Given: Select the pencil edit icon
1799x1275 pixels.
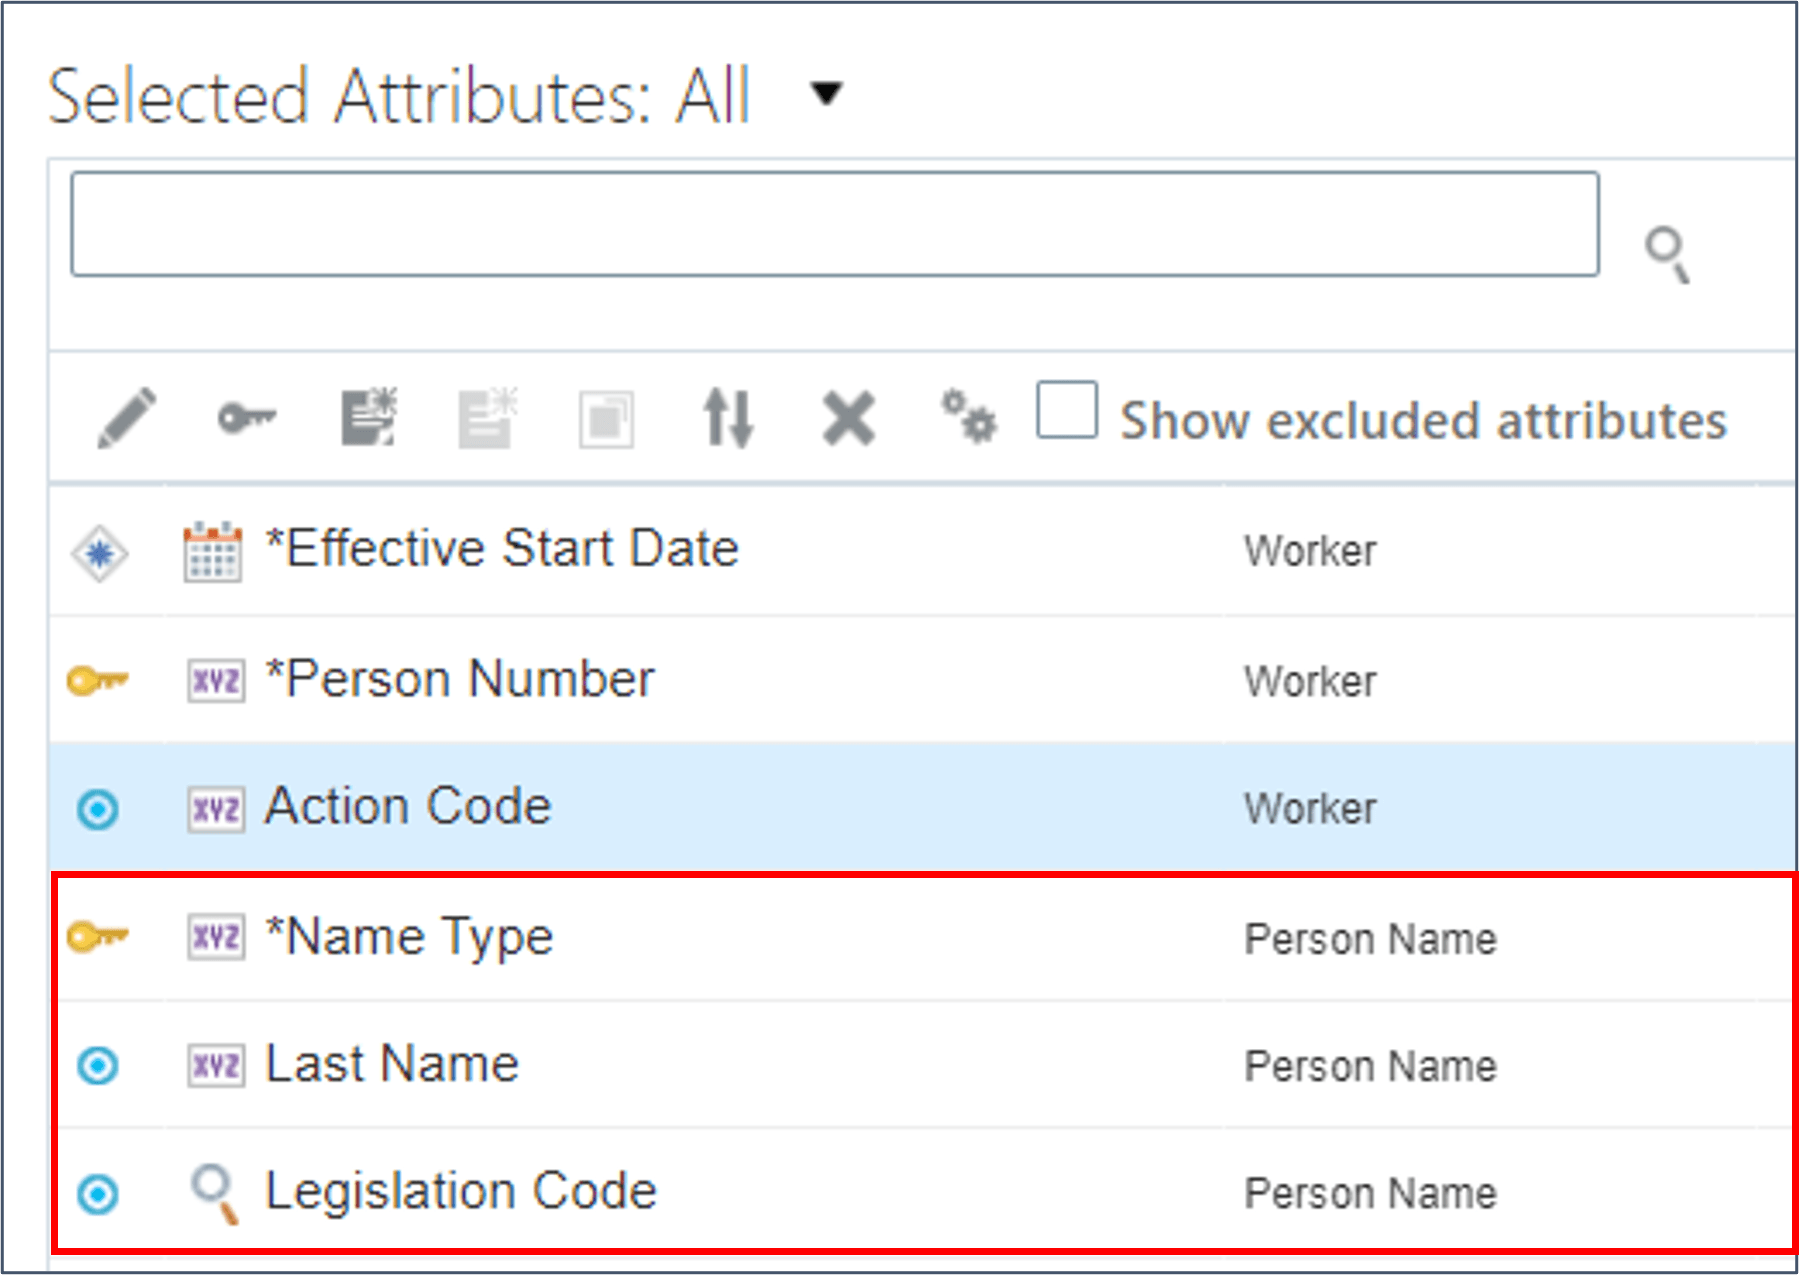Looking at the screenshot, I should [126, 417].
